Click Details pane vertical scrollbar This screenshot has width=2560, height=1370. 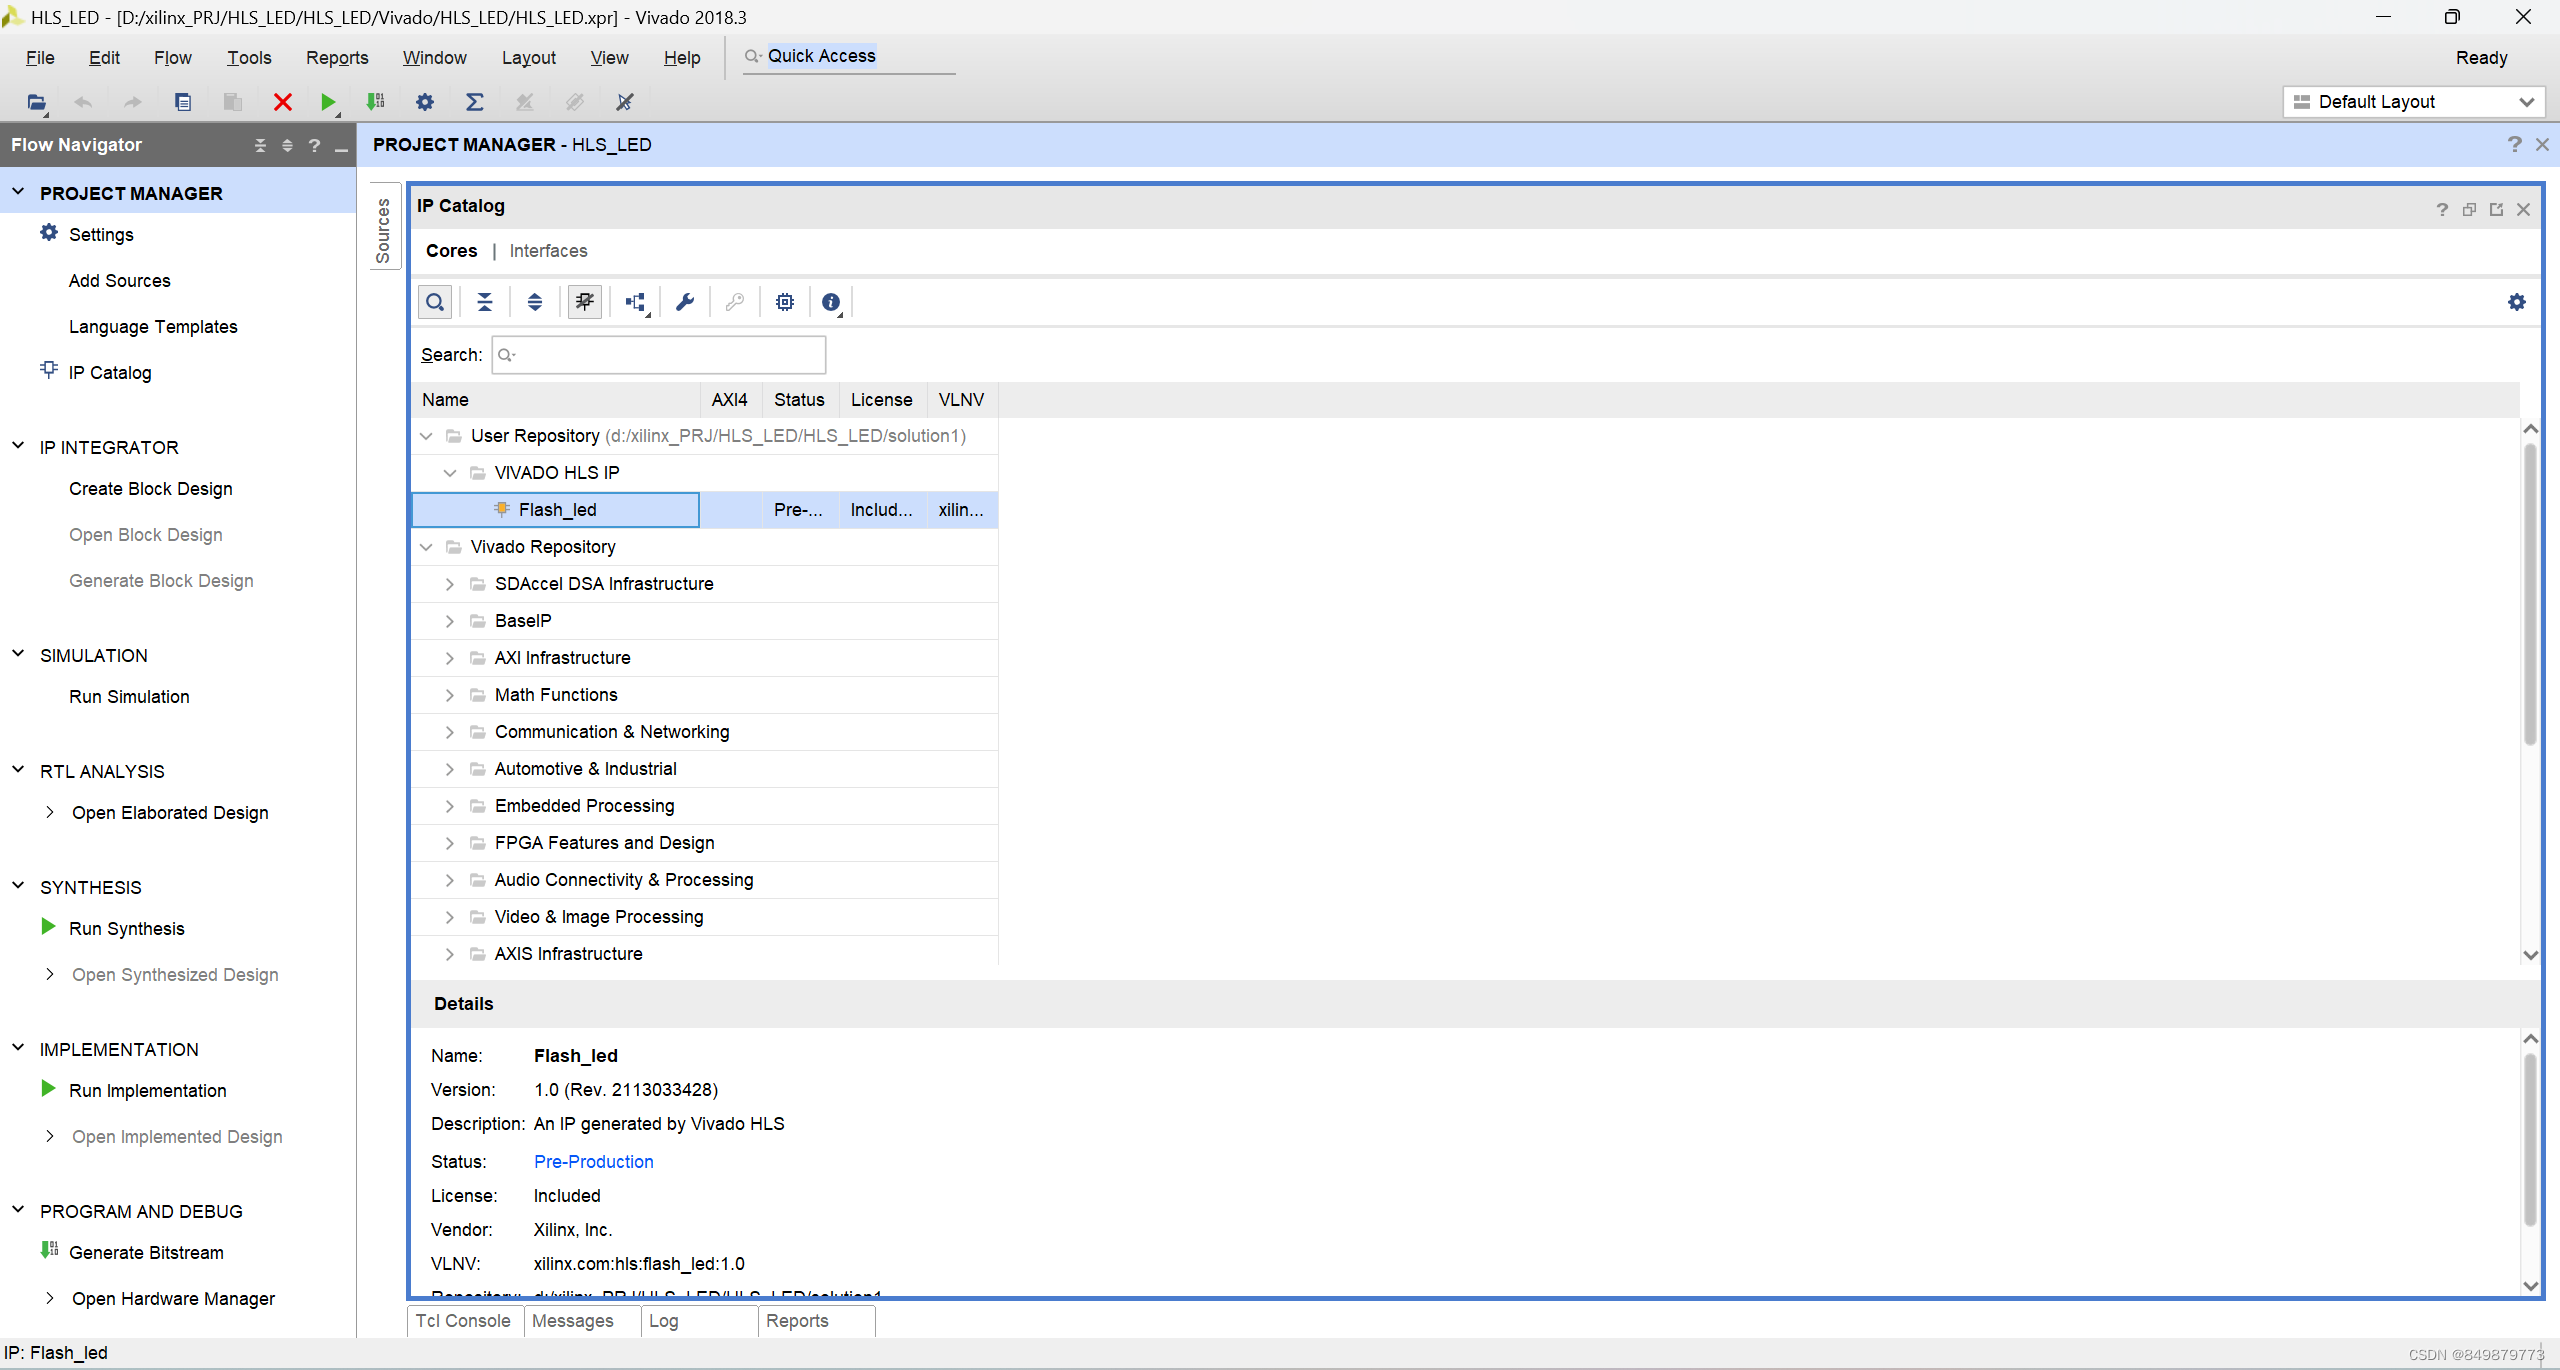coord(2530,1140)
